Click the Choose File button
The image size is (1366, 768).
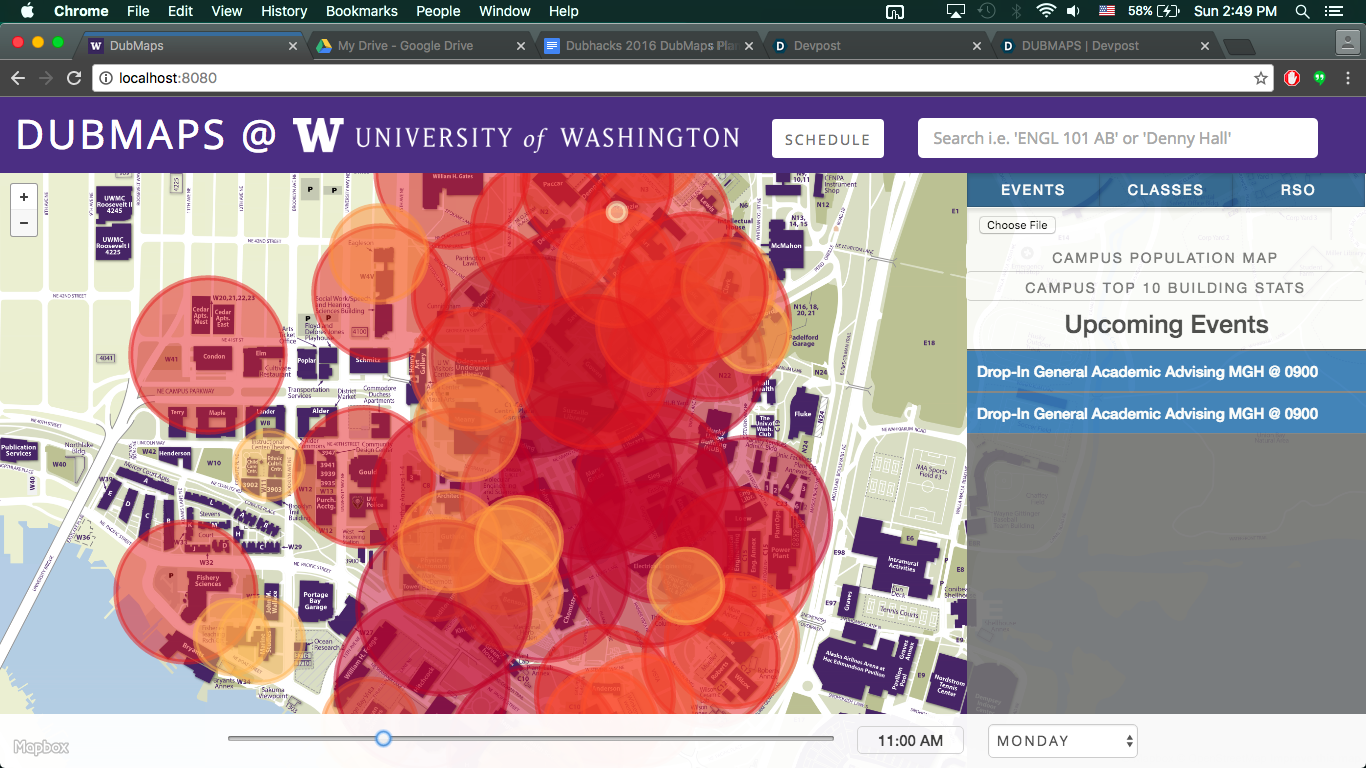tap(1017, 225)
